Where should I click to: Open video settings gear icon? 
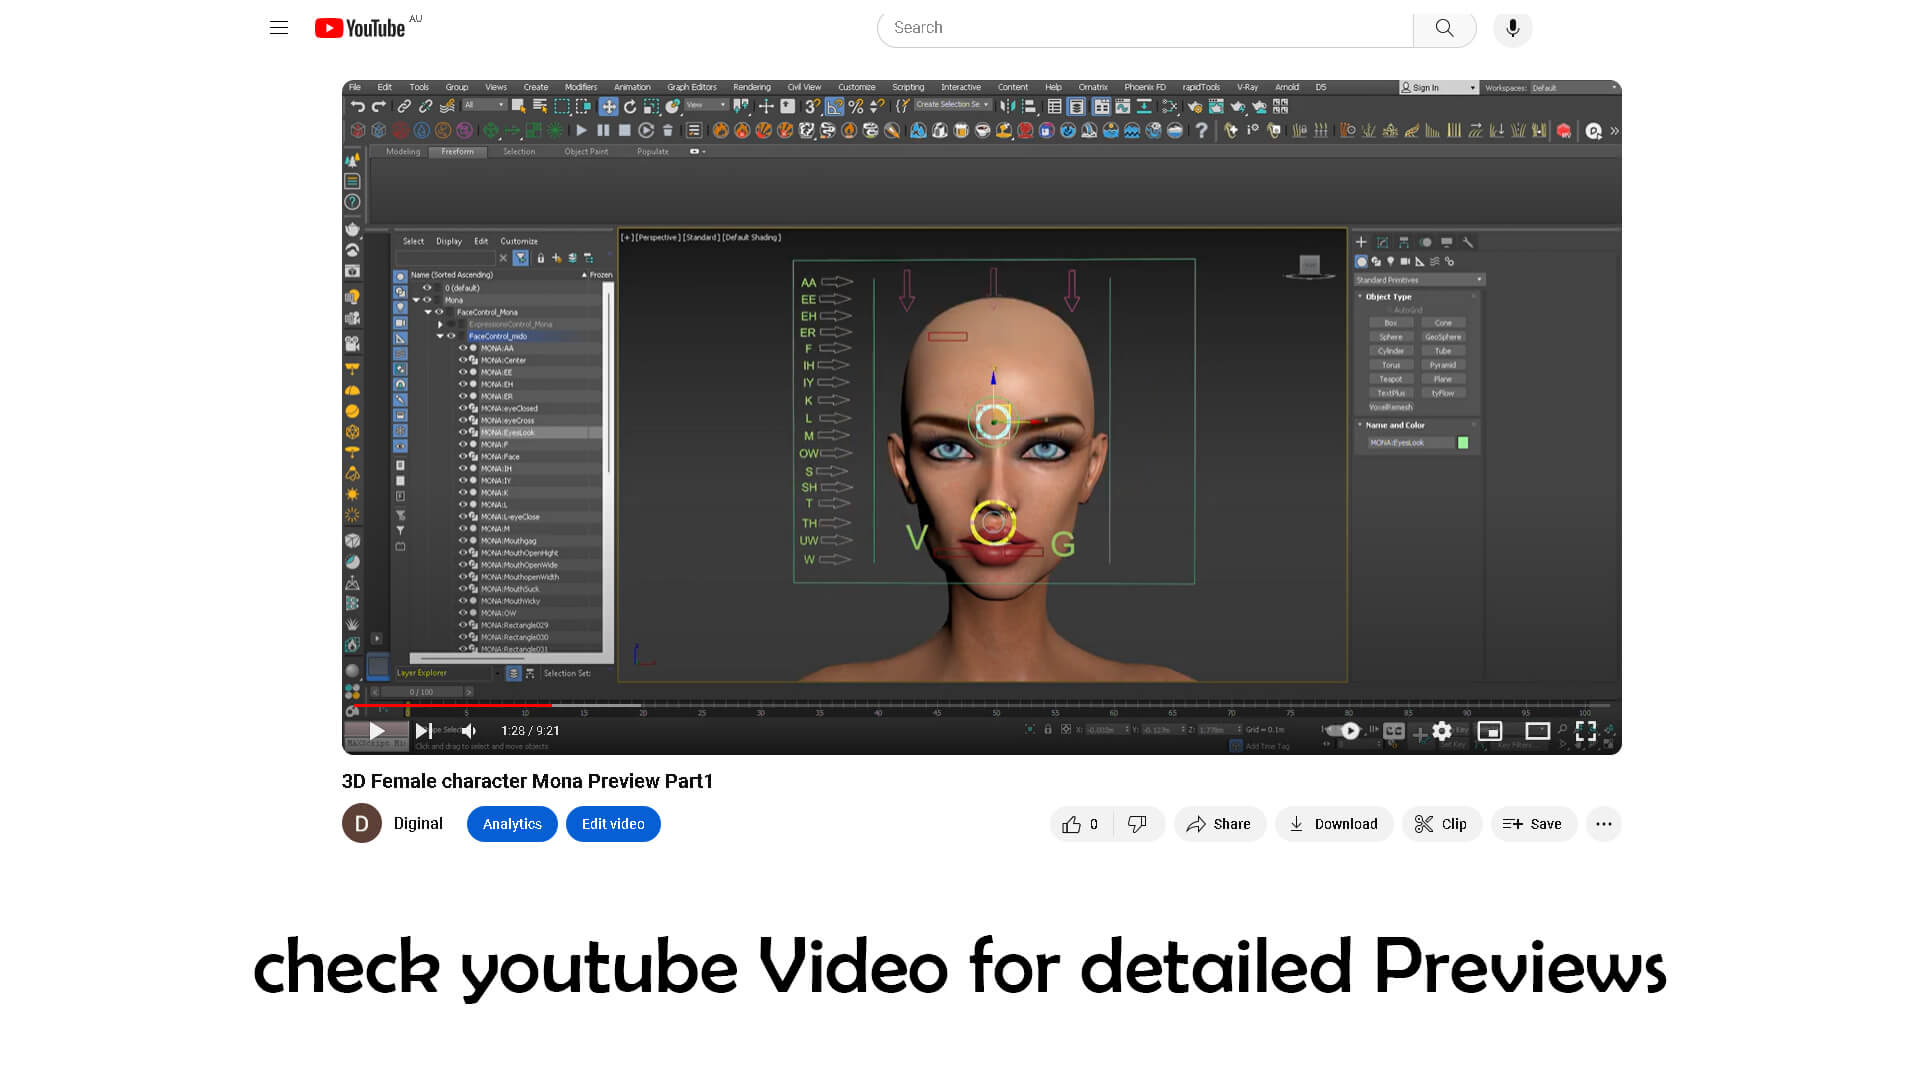tap(1441, 731)
